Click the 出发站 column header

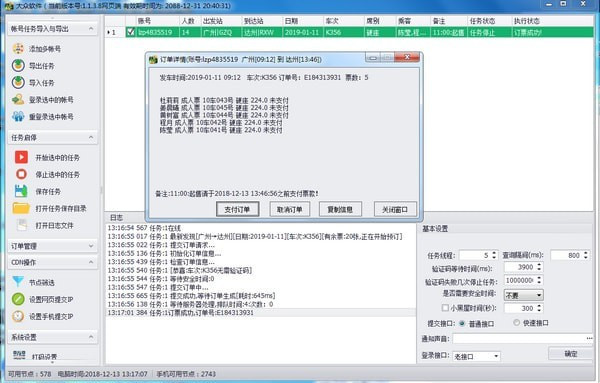coord(222,21)
